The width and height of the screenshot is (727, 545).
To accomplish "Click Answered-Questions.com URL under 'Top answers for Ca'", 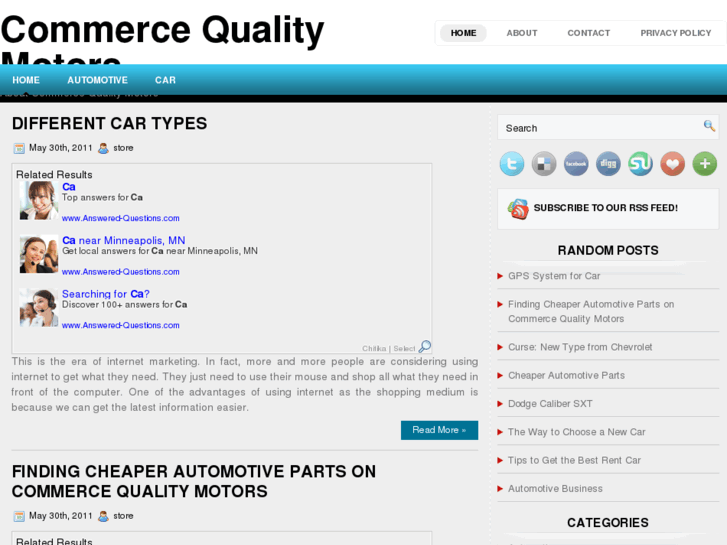I will tap(121, 218).
